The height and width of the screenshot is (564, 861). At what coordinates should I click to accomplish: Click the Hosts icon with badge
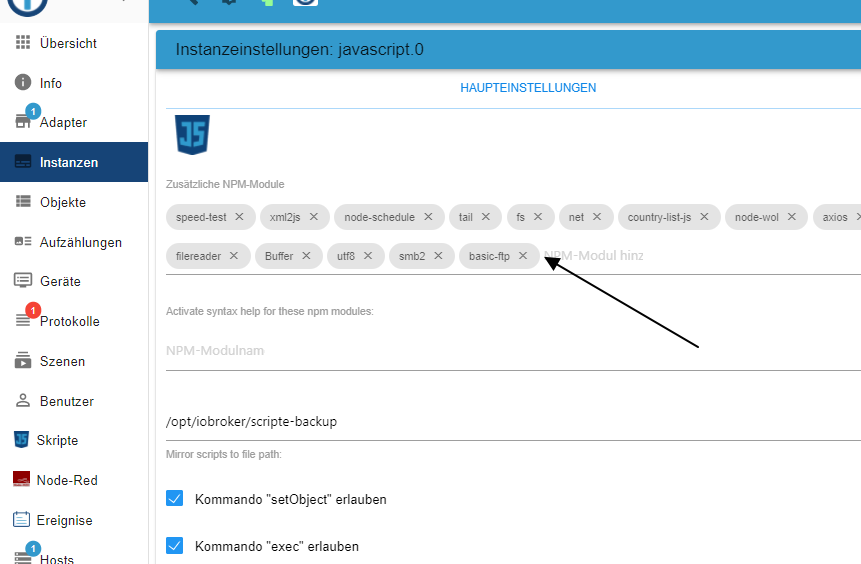point(24,555)
